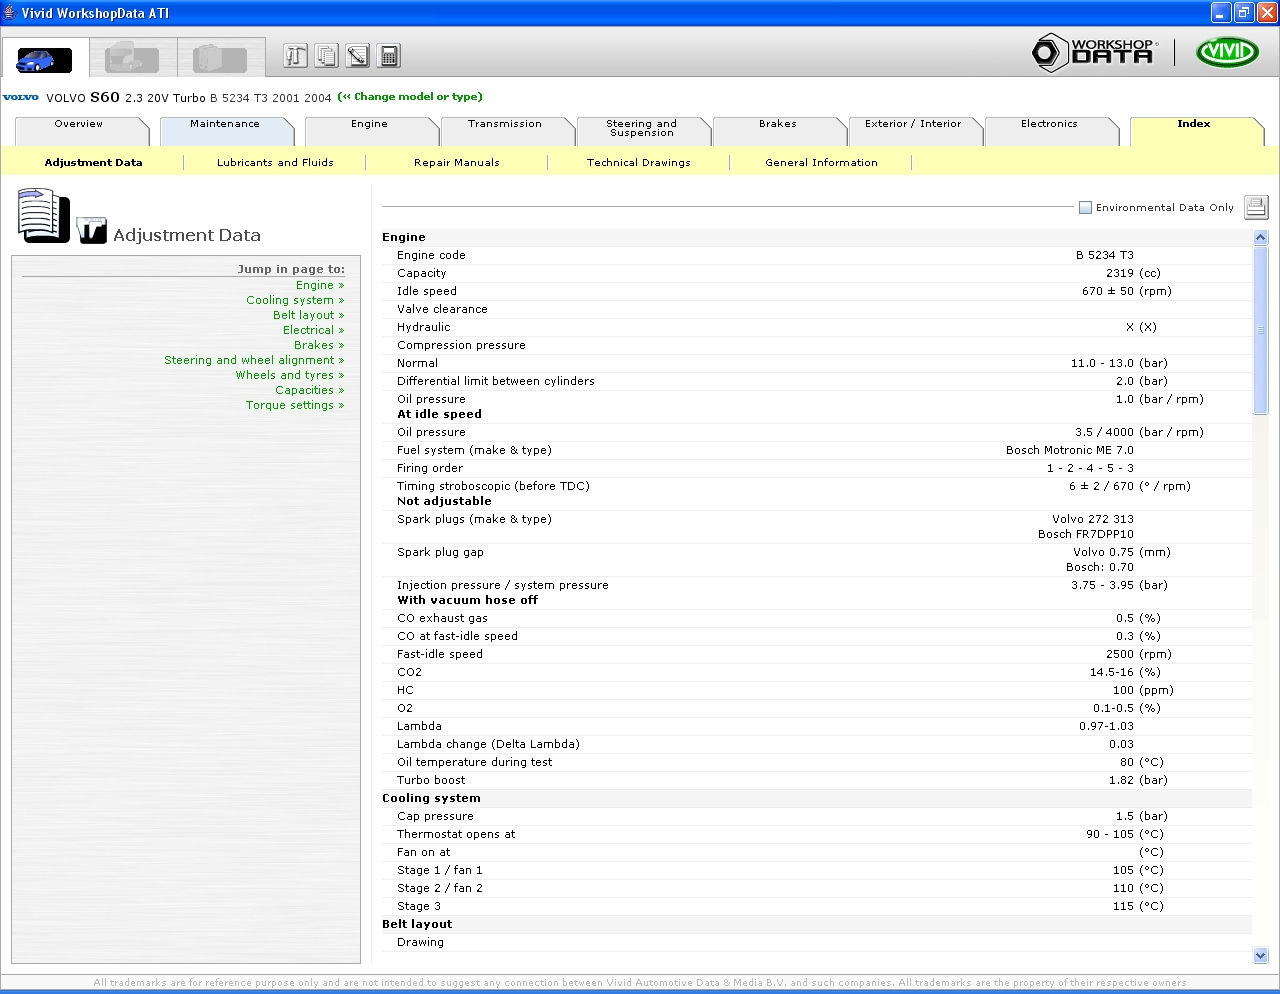Click the scrollbar up arrow
The image size is (1280, 994).
[x=1260, y=238]
